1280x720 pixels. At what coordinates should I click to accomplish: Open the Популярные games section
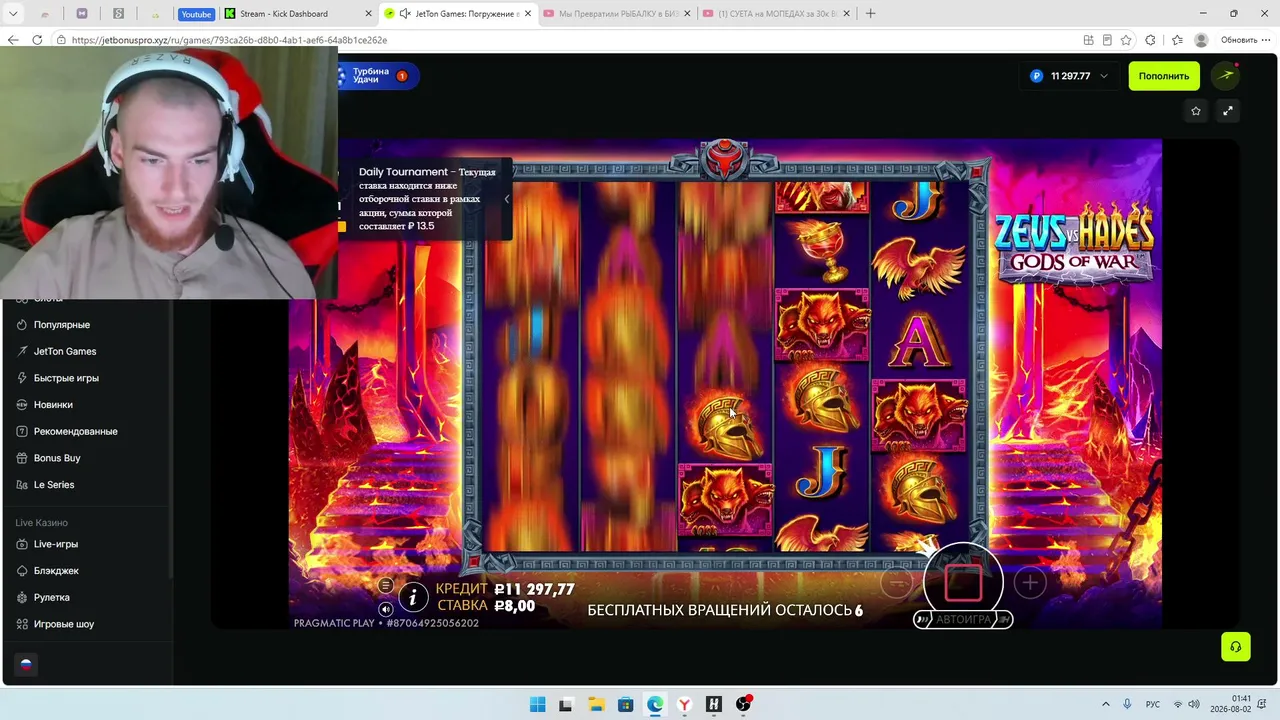pos(62,325)
